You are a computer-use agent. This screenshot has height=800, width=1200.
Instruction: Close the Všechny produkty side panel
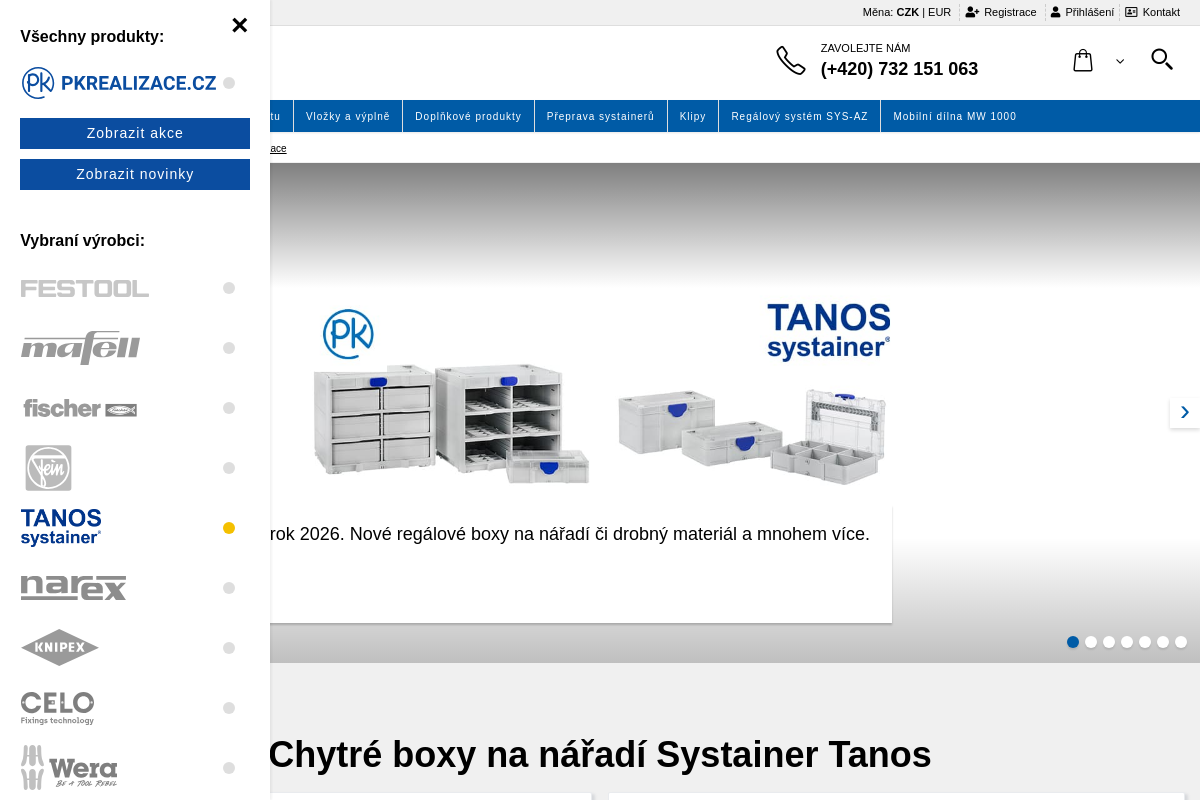click(239, 25)
